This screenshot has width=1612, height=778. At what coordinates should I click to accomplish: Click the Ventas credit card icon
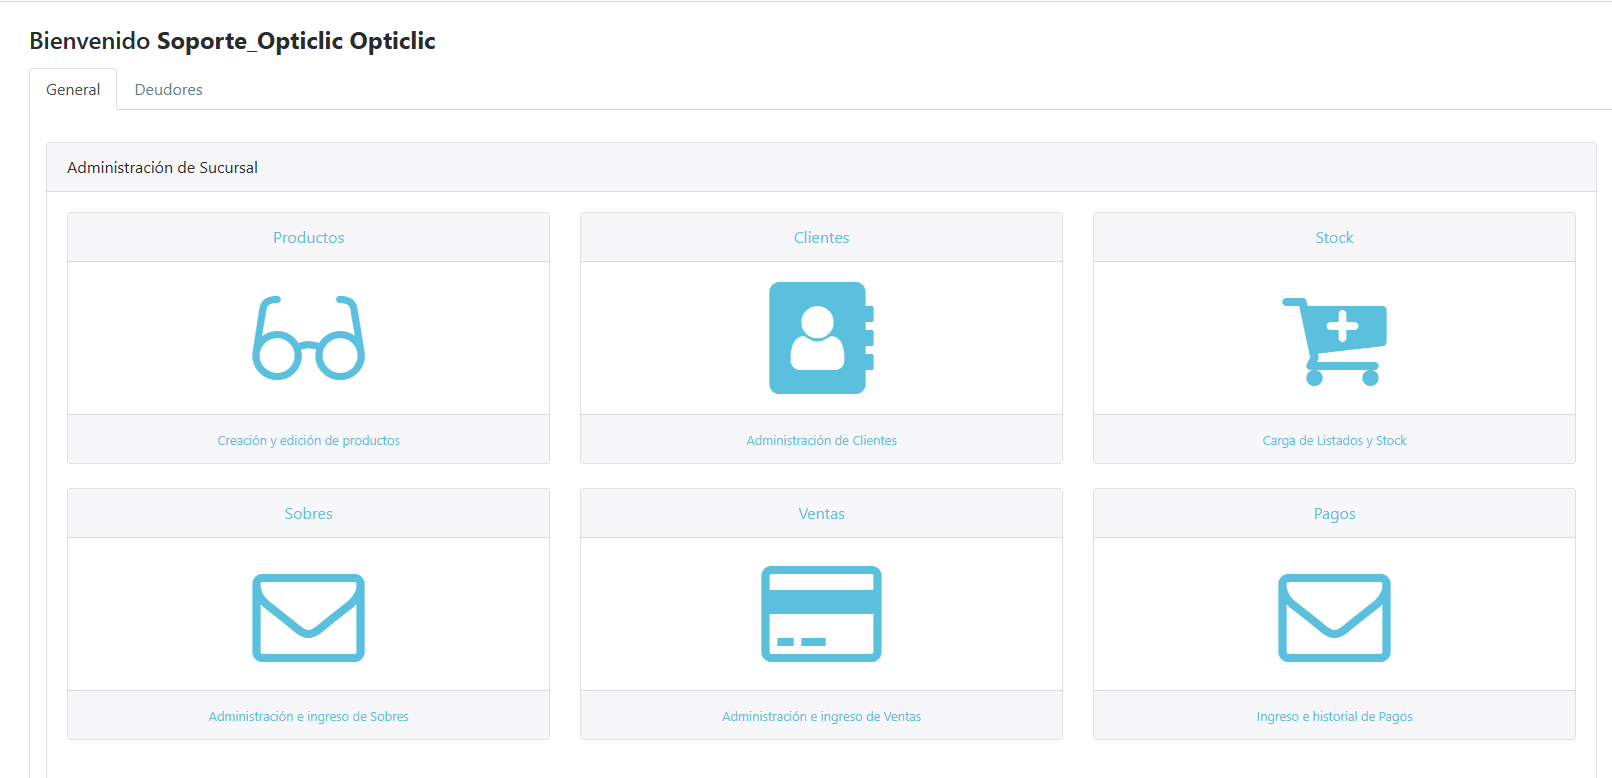click(821, 614)
